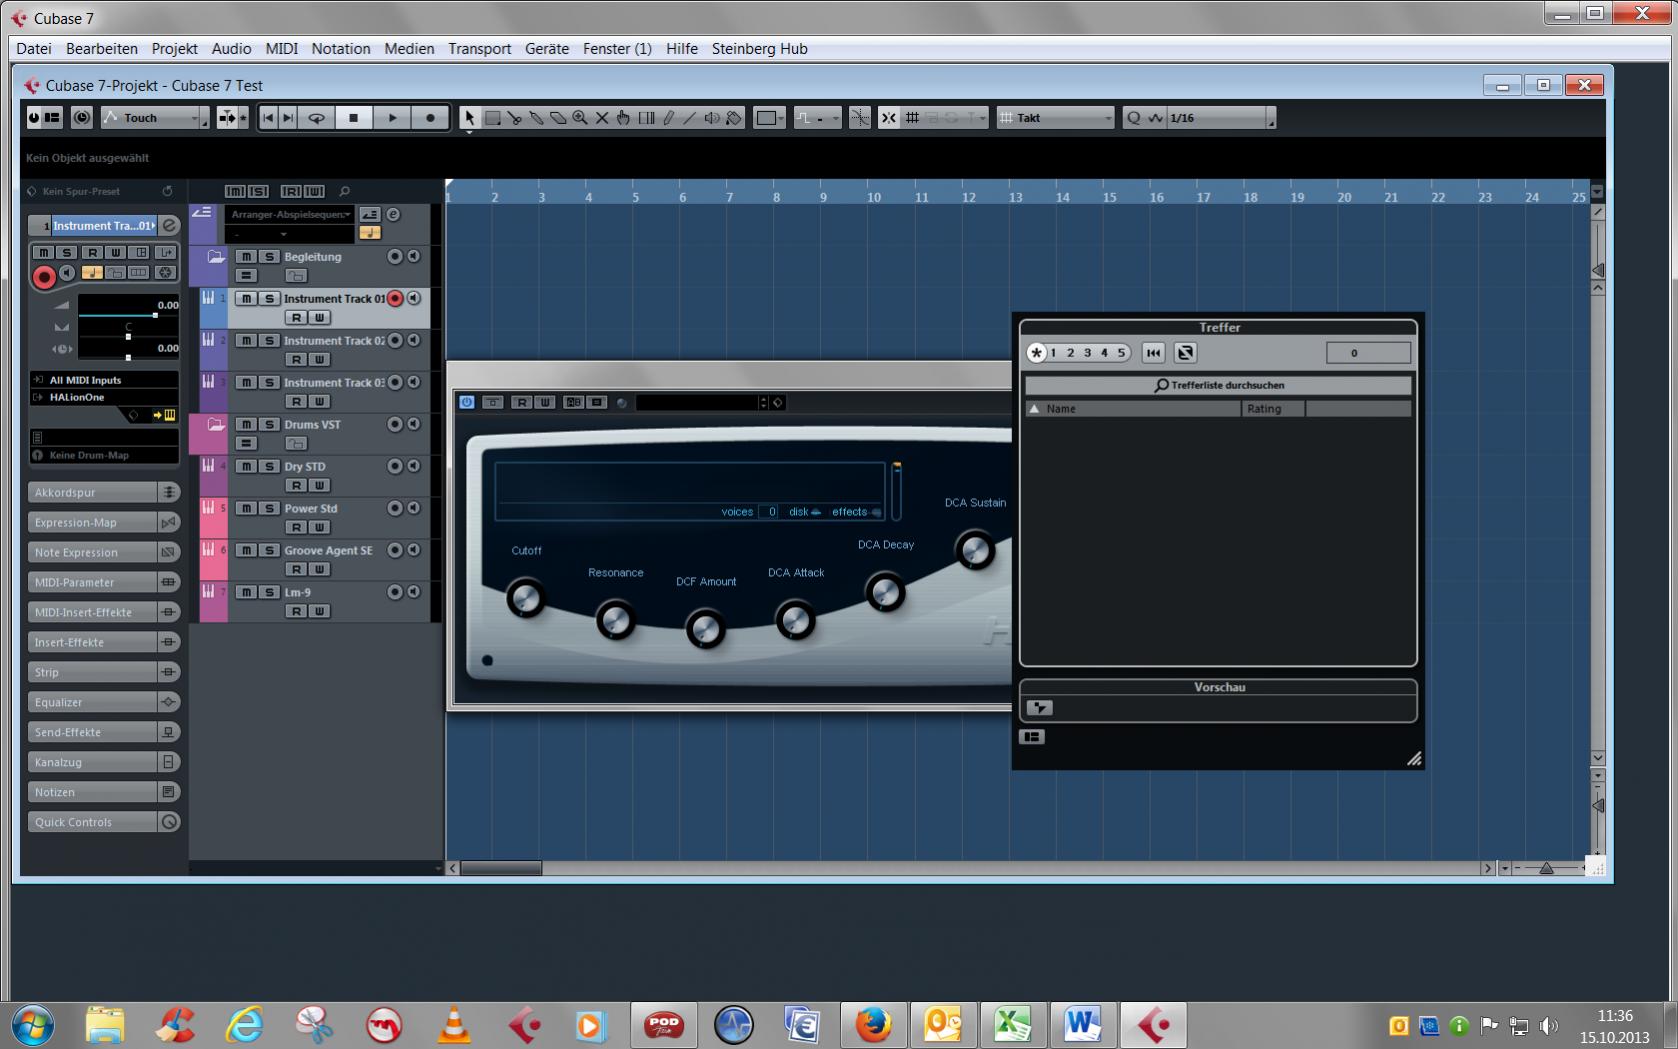Click the HALionOne preset name field
Image resolution: width=1678 pixels, height=1049 pixels.
(697, 402)
